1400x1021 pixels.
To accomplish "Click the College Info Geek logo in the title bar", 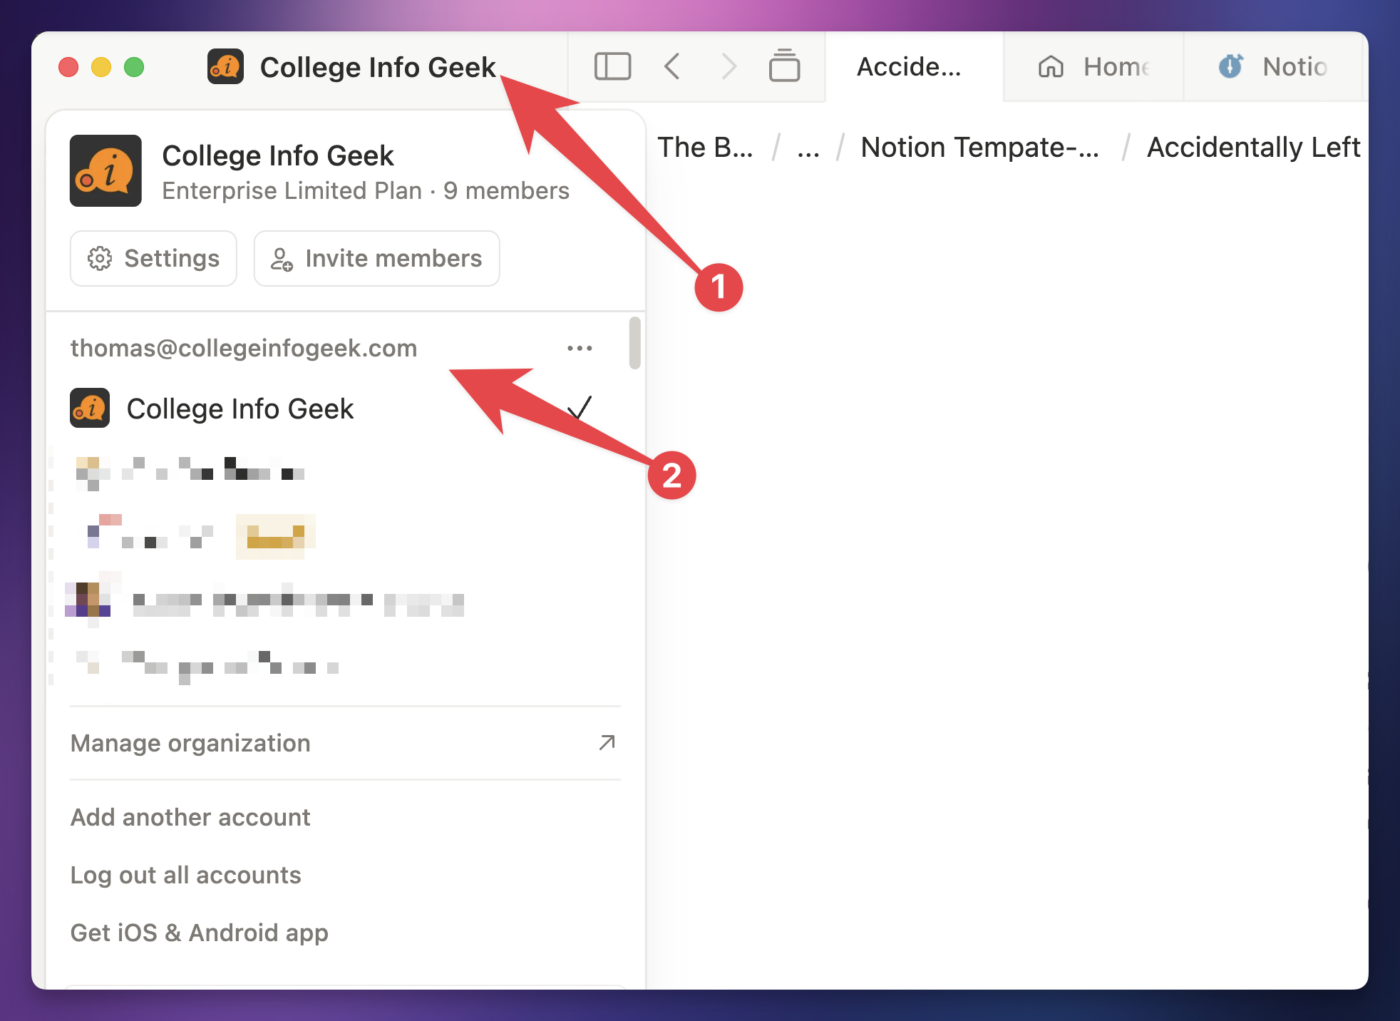I will coord(225,67).
